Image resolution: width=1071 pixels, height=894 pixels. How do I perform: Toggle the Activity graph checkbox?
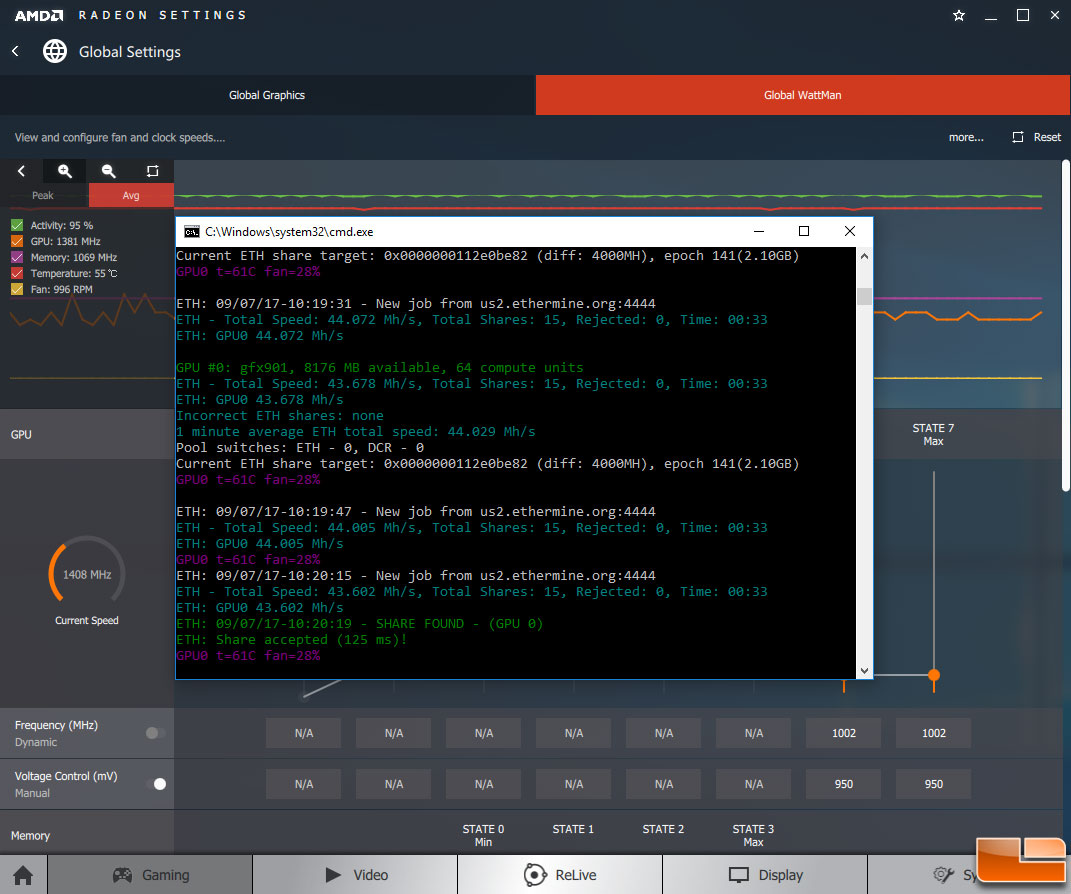coord(17,225)
